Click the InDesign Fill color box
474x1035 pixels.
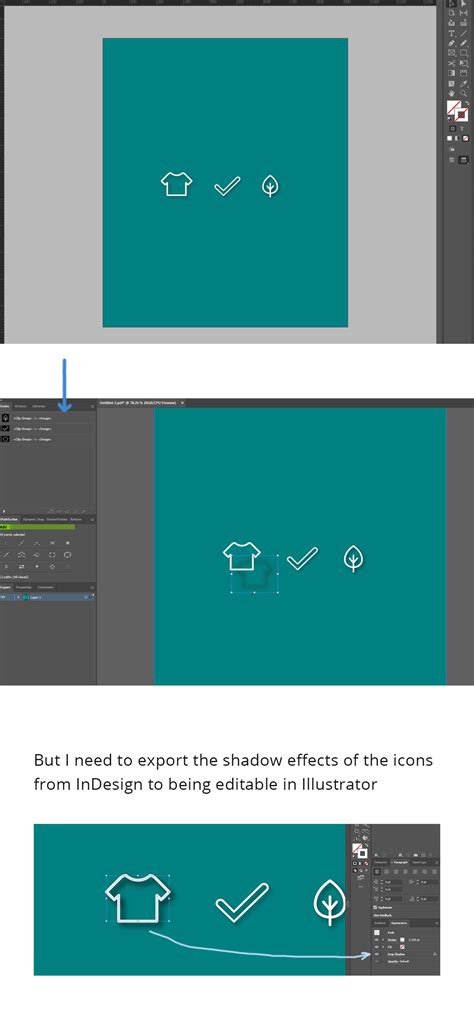452,107
